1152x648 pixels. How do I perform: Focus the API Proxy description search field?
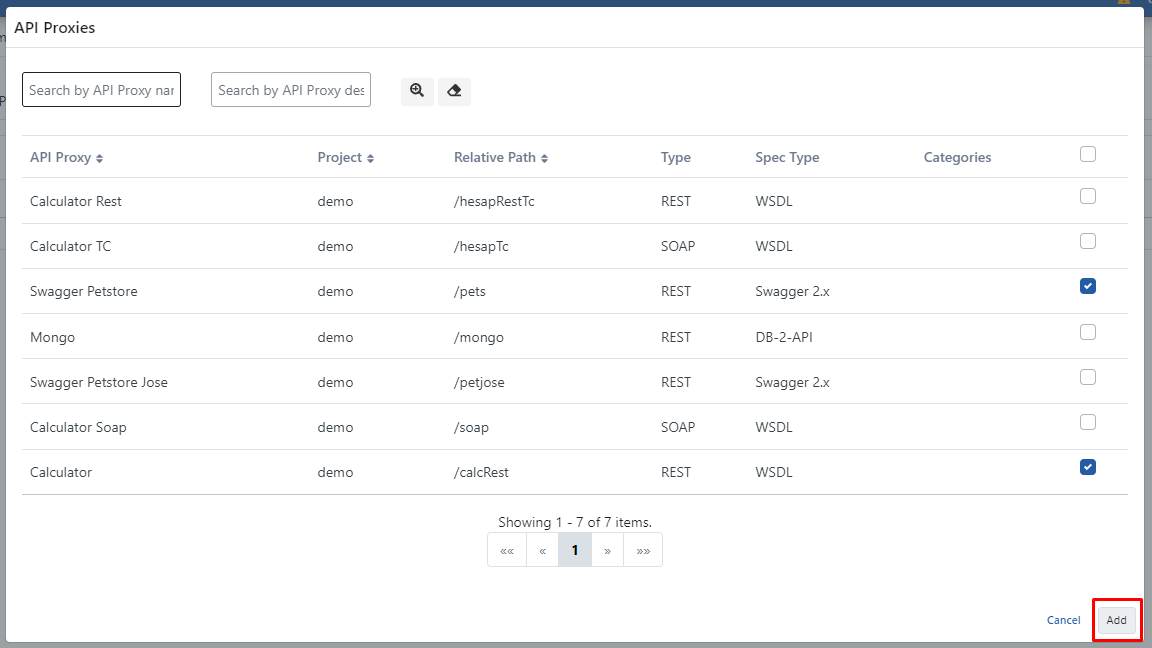click(290, 90)
